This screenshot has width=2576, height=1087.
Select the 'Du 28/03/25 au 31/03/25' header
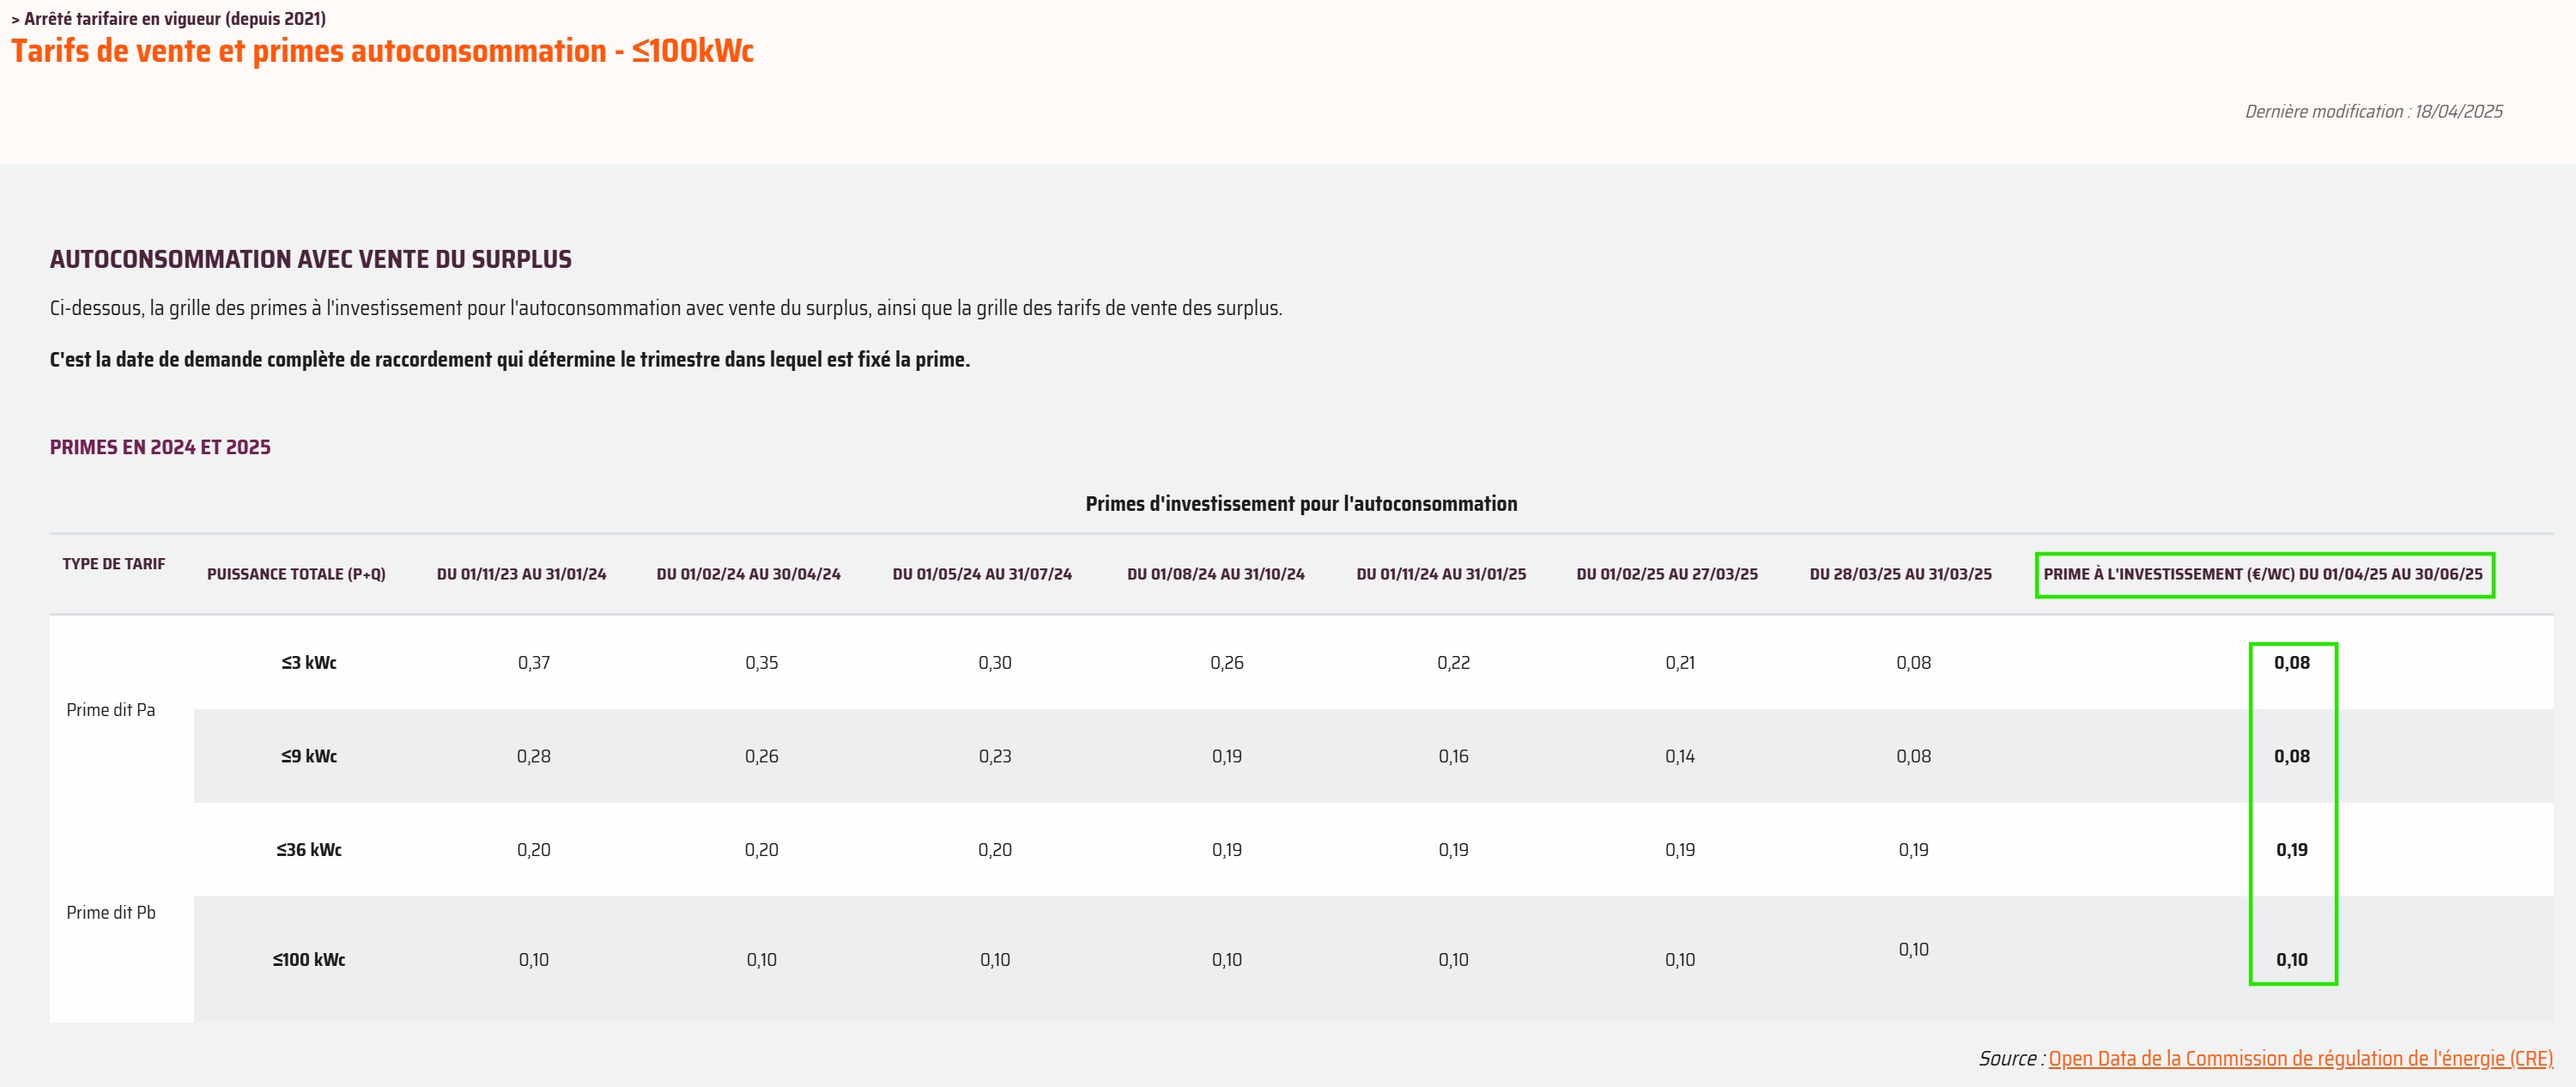pos(1900,574)
